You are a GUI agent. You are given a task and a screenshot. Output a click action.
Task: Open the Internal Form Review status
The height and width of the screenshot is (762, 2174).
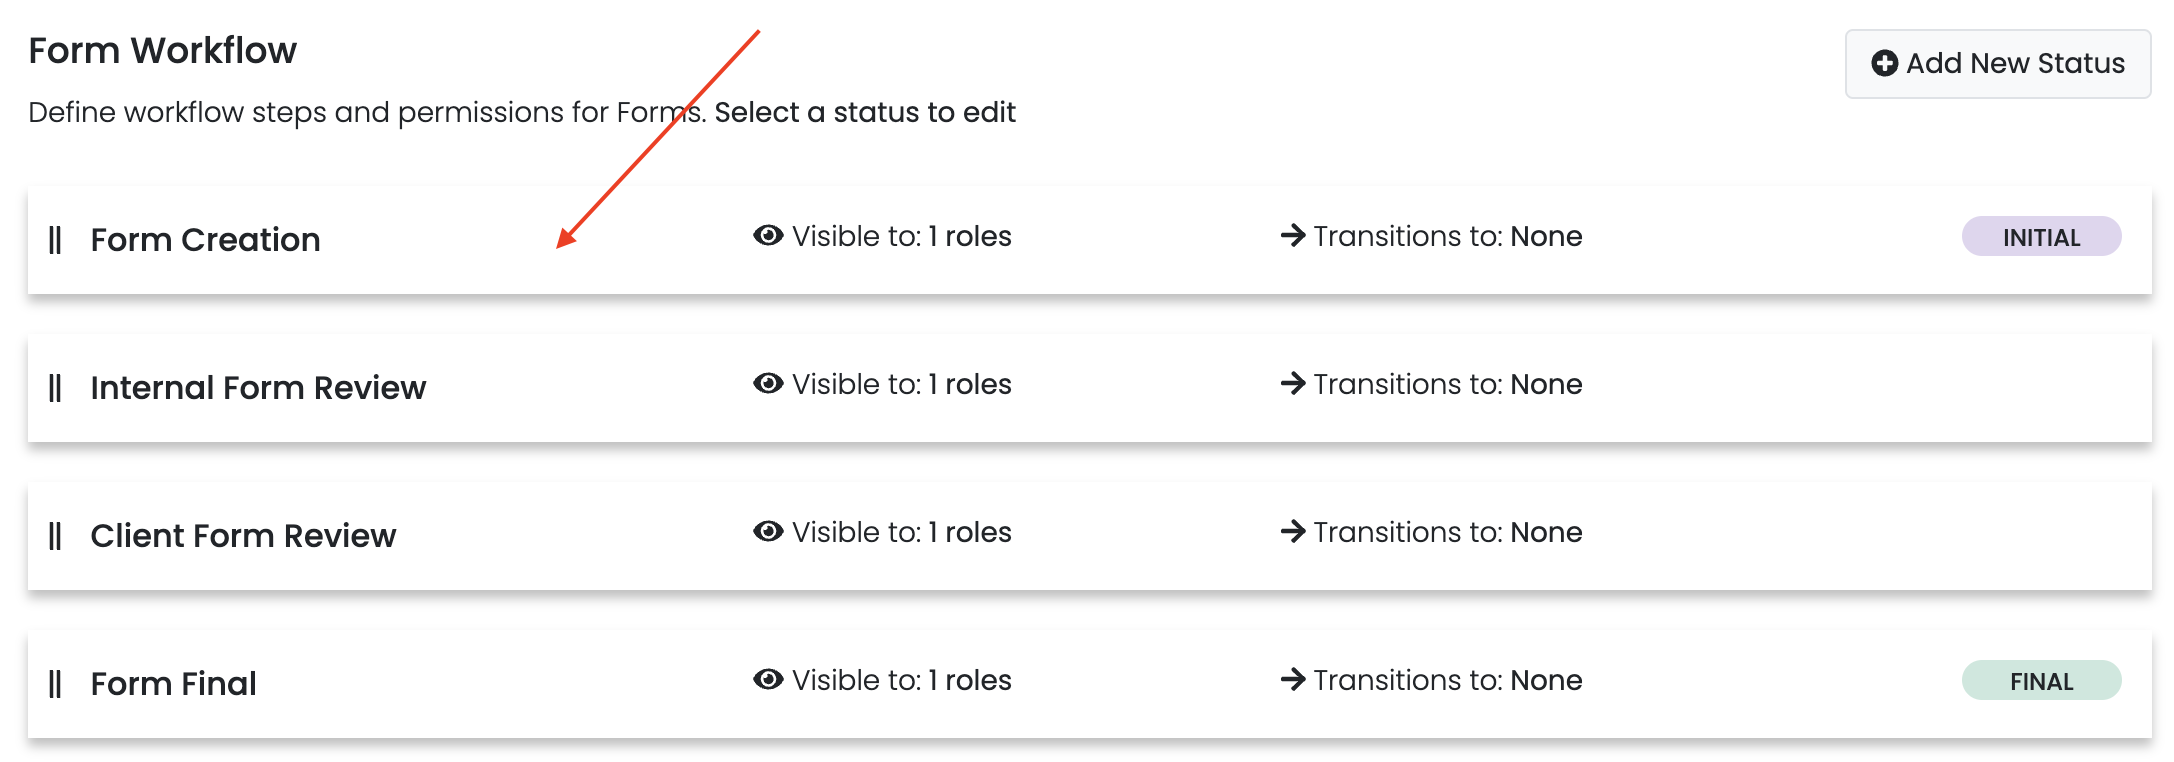(x=258, y=388)
